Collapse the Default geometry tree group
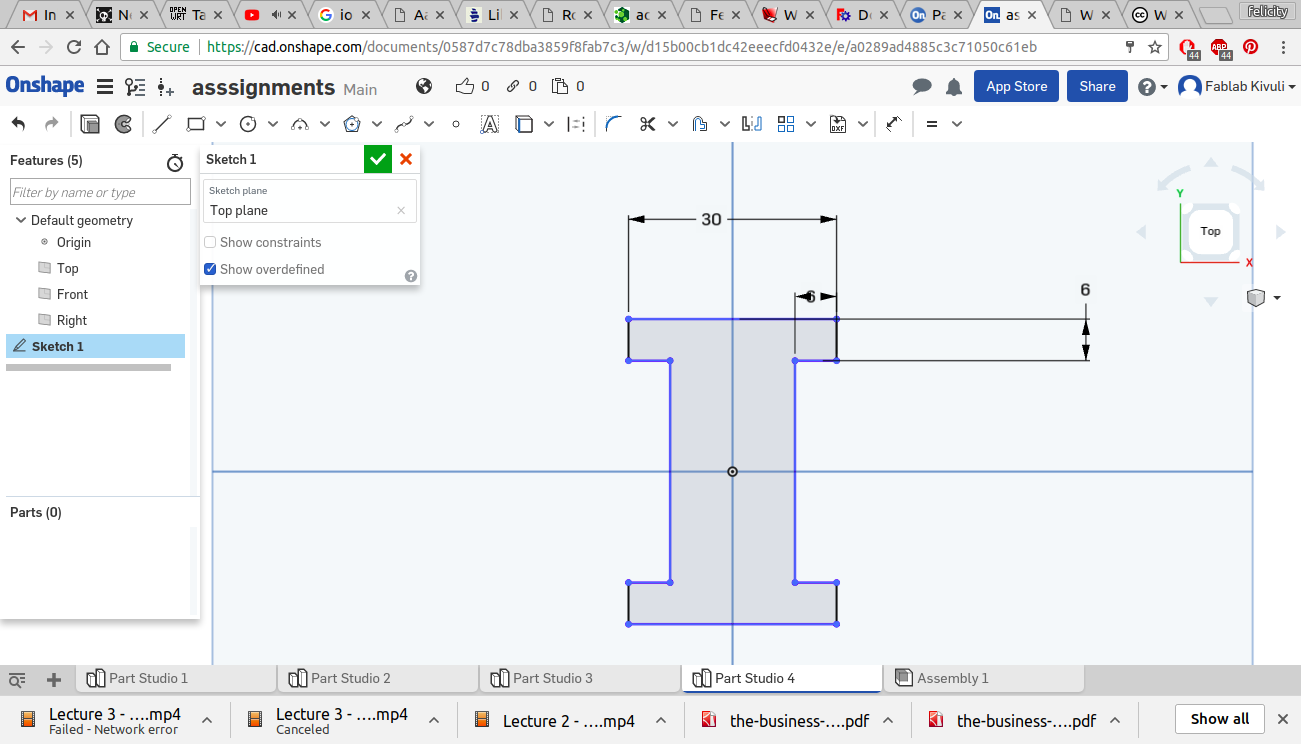This screenshot has width=1301, height=744. click(21, 220)
